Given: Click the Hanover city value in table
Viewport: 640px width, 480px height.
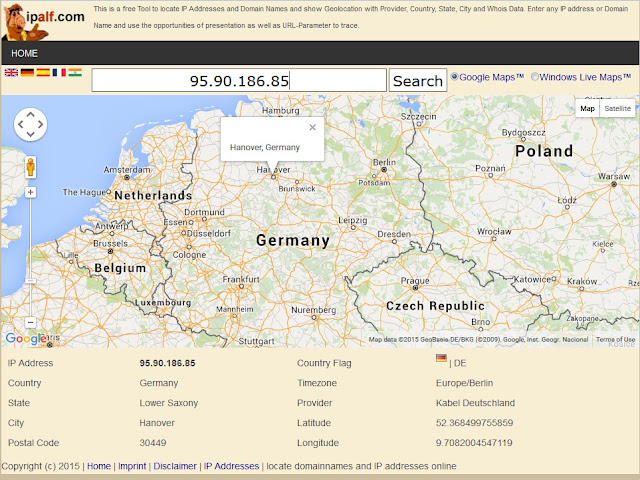Looking at the screenshot, I should point(157,423).
